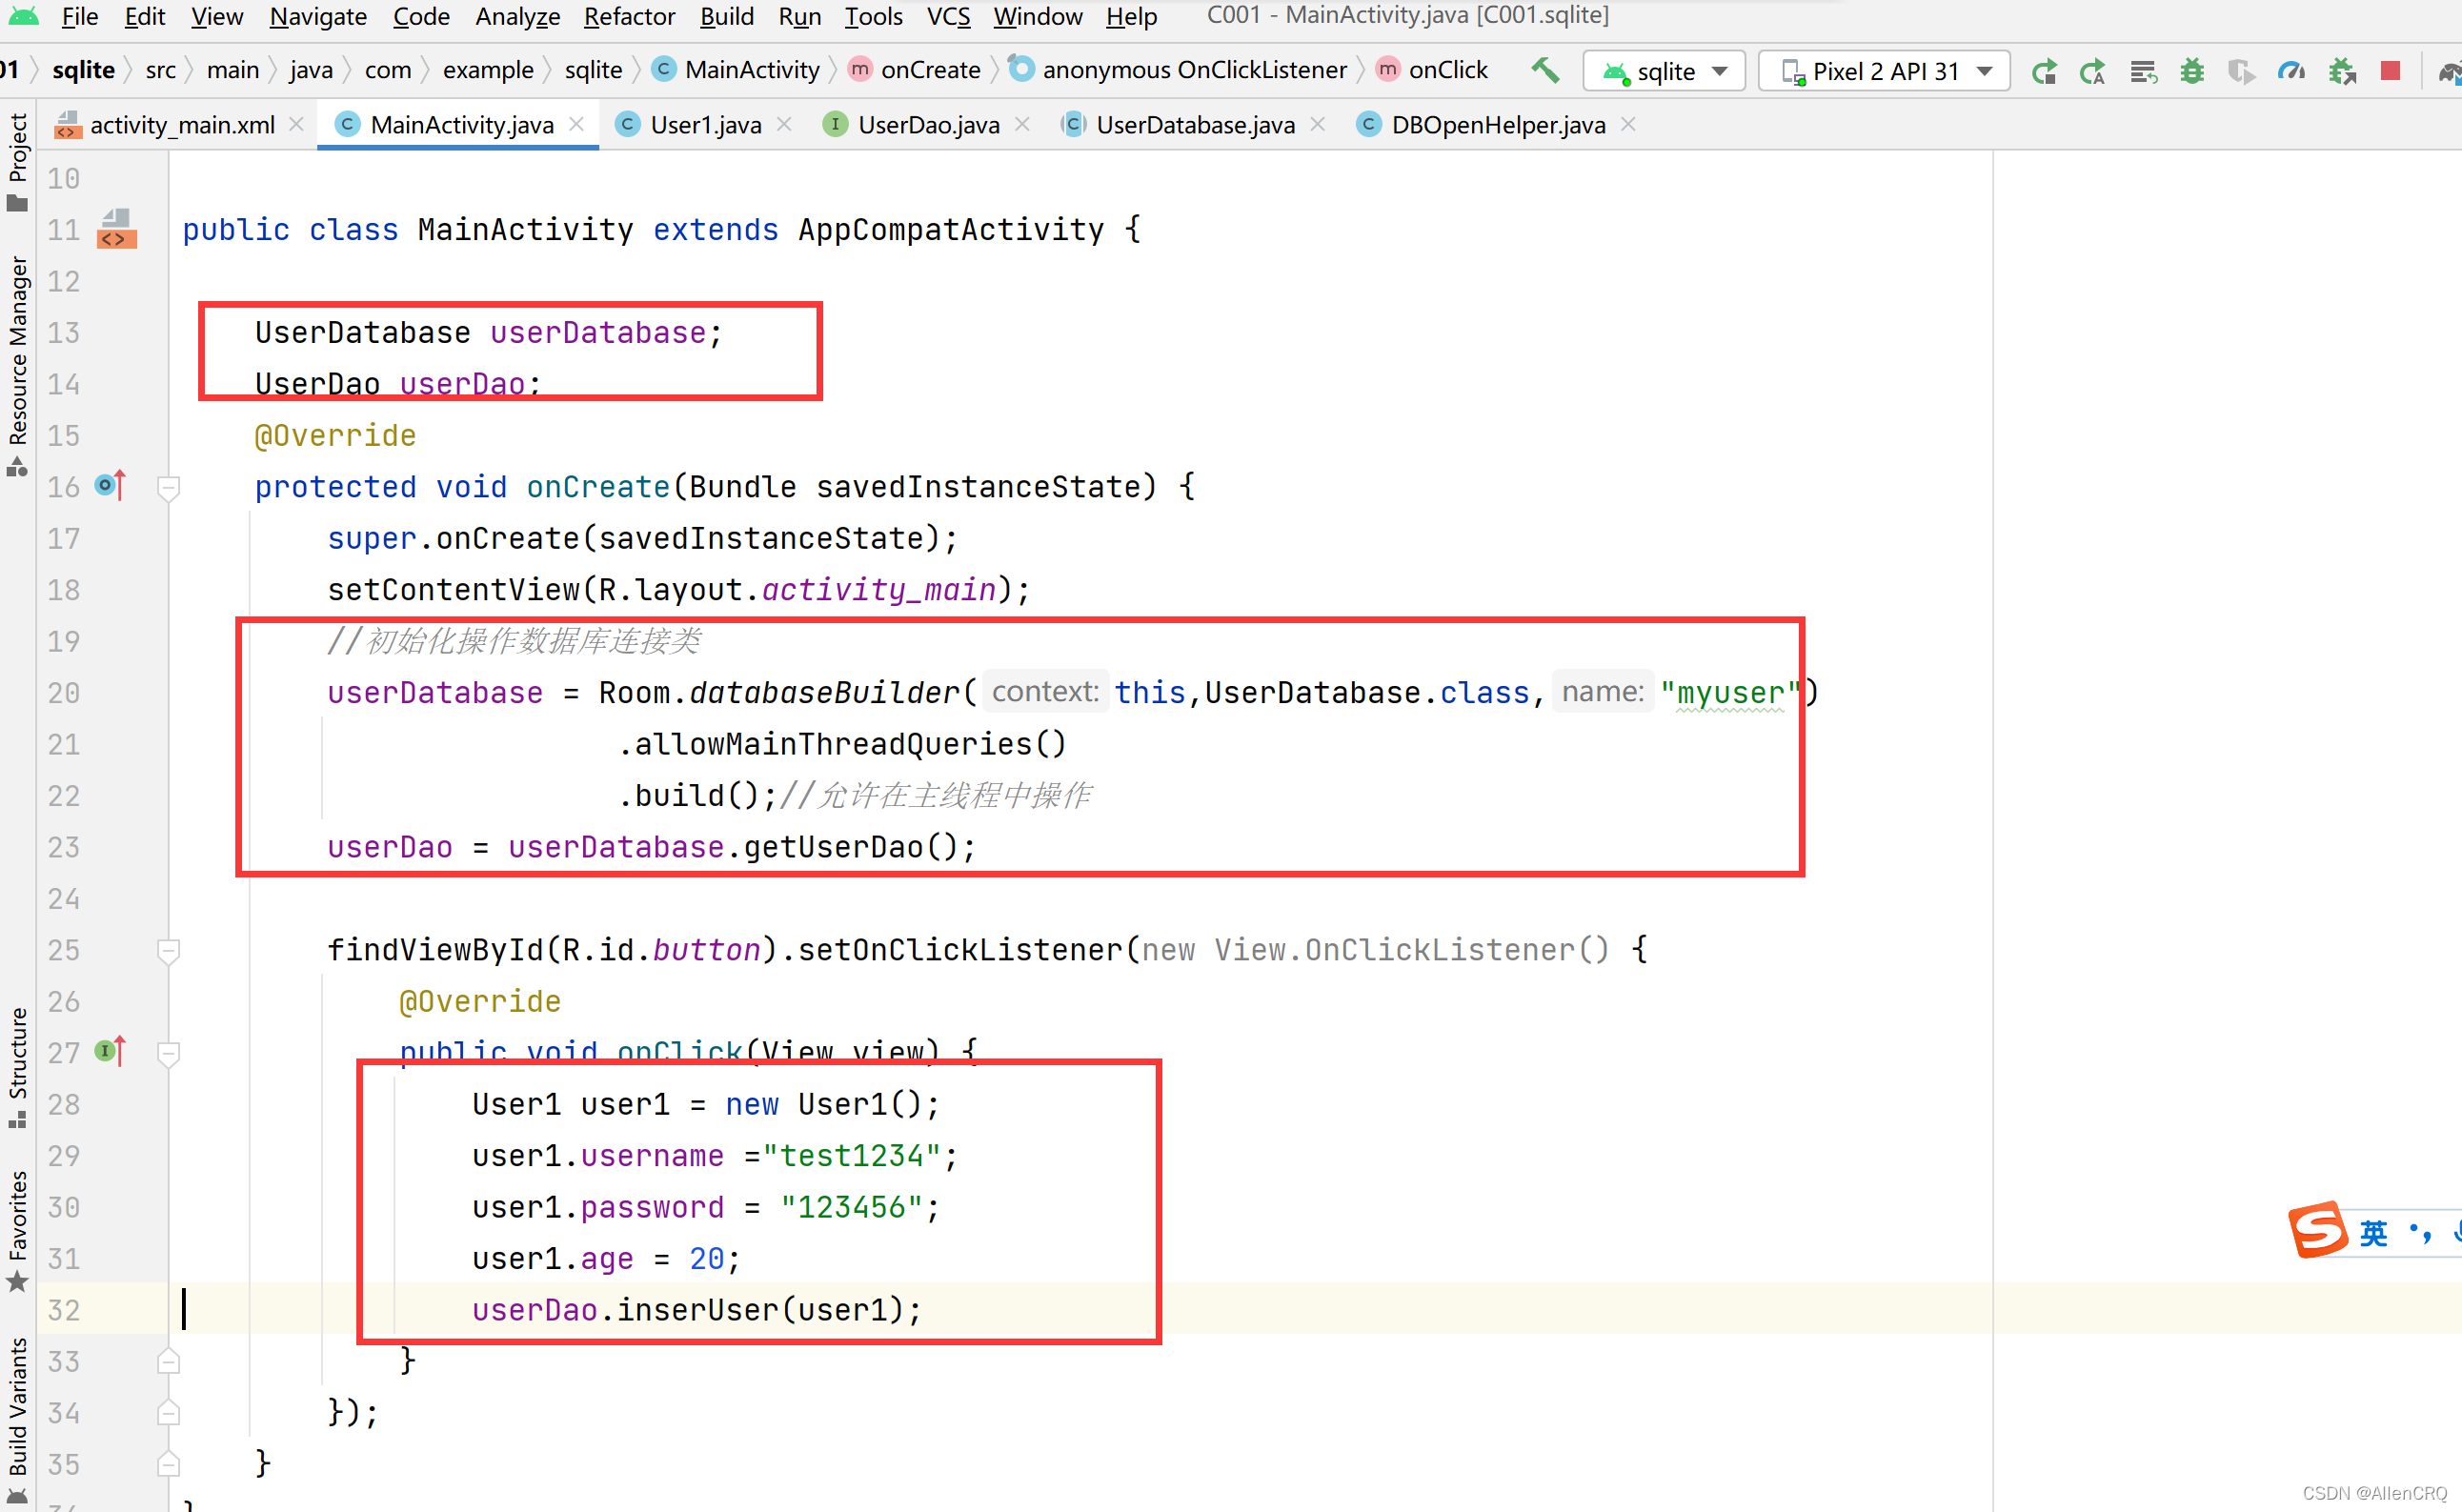Viewport: 2462px width, 1512px height.
Task: Switch to the DBOpenHelper.java tab
Action: coord(1498,124)
